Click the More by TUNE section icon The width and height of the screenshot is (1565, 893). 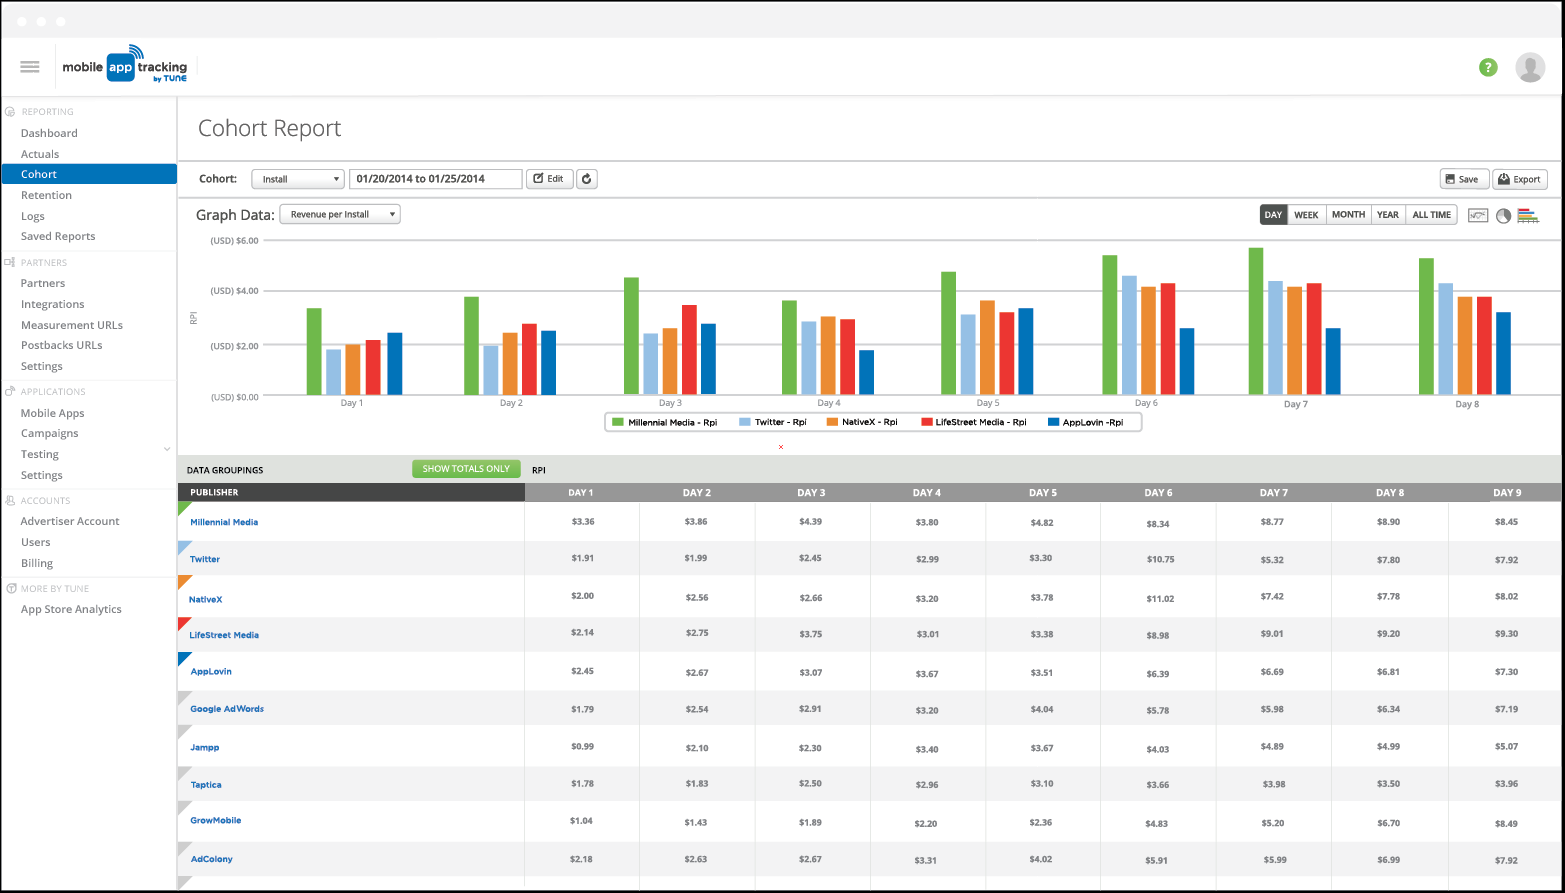coord(11,588)
